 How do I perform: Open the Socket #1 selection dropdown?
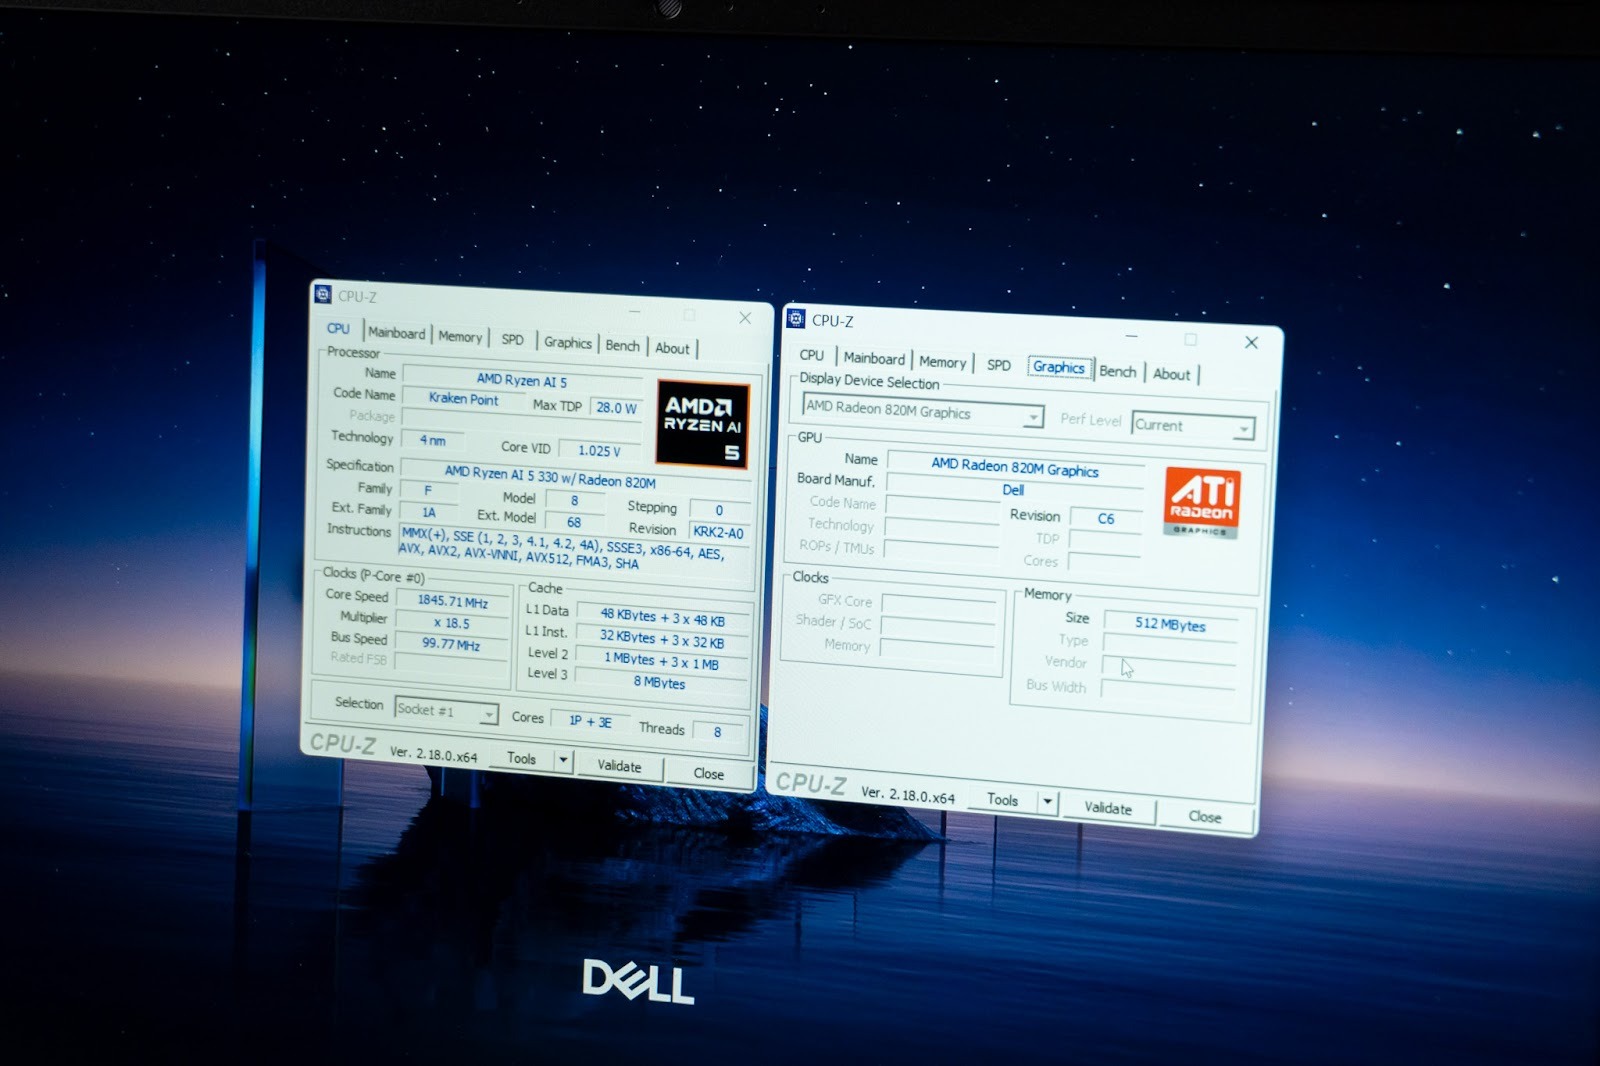(x=487, y=714)
